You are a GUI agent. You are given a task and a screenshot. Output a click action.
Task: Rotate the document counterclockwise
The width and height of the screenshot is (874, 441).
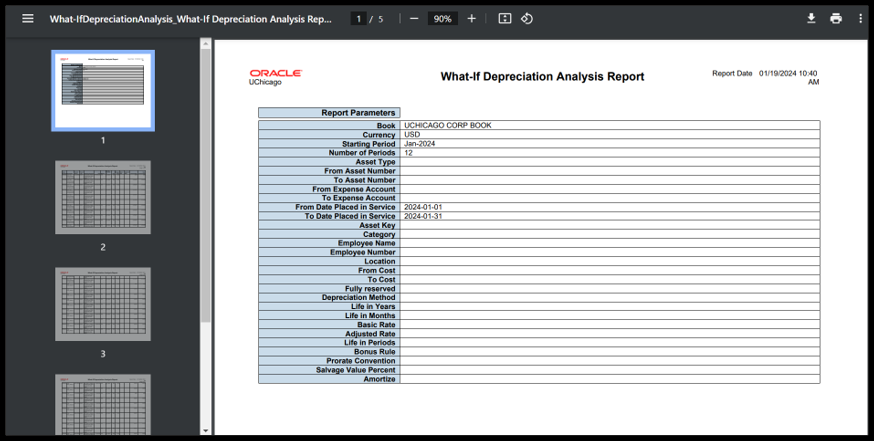pyautogui.click(x=527, y=19)
